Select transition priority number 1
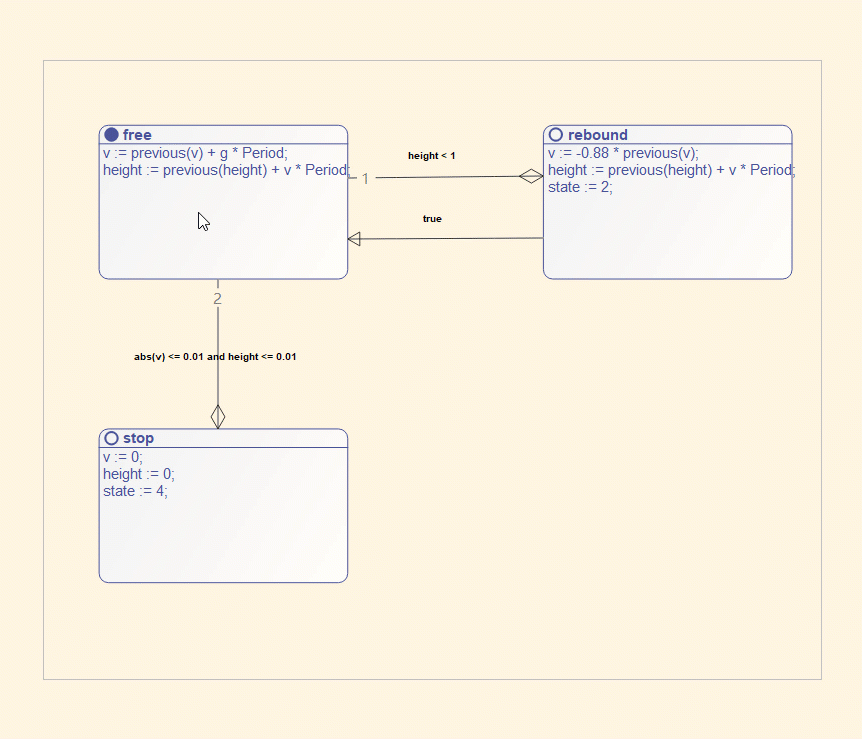The width and height of the screenshot is (862, 739). tap(365, 179)
